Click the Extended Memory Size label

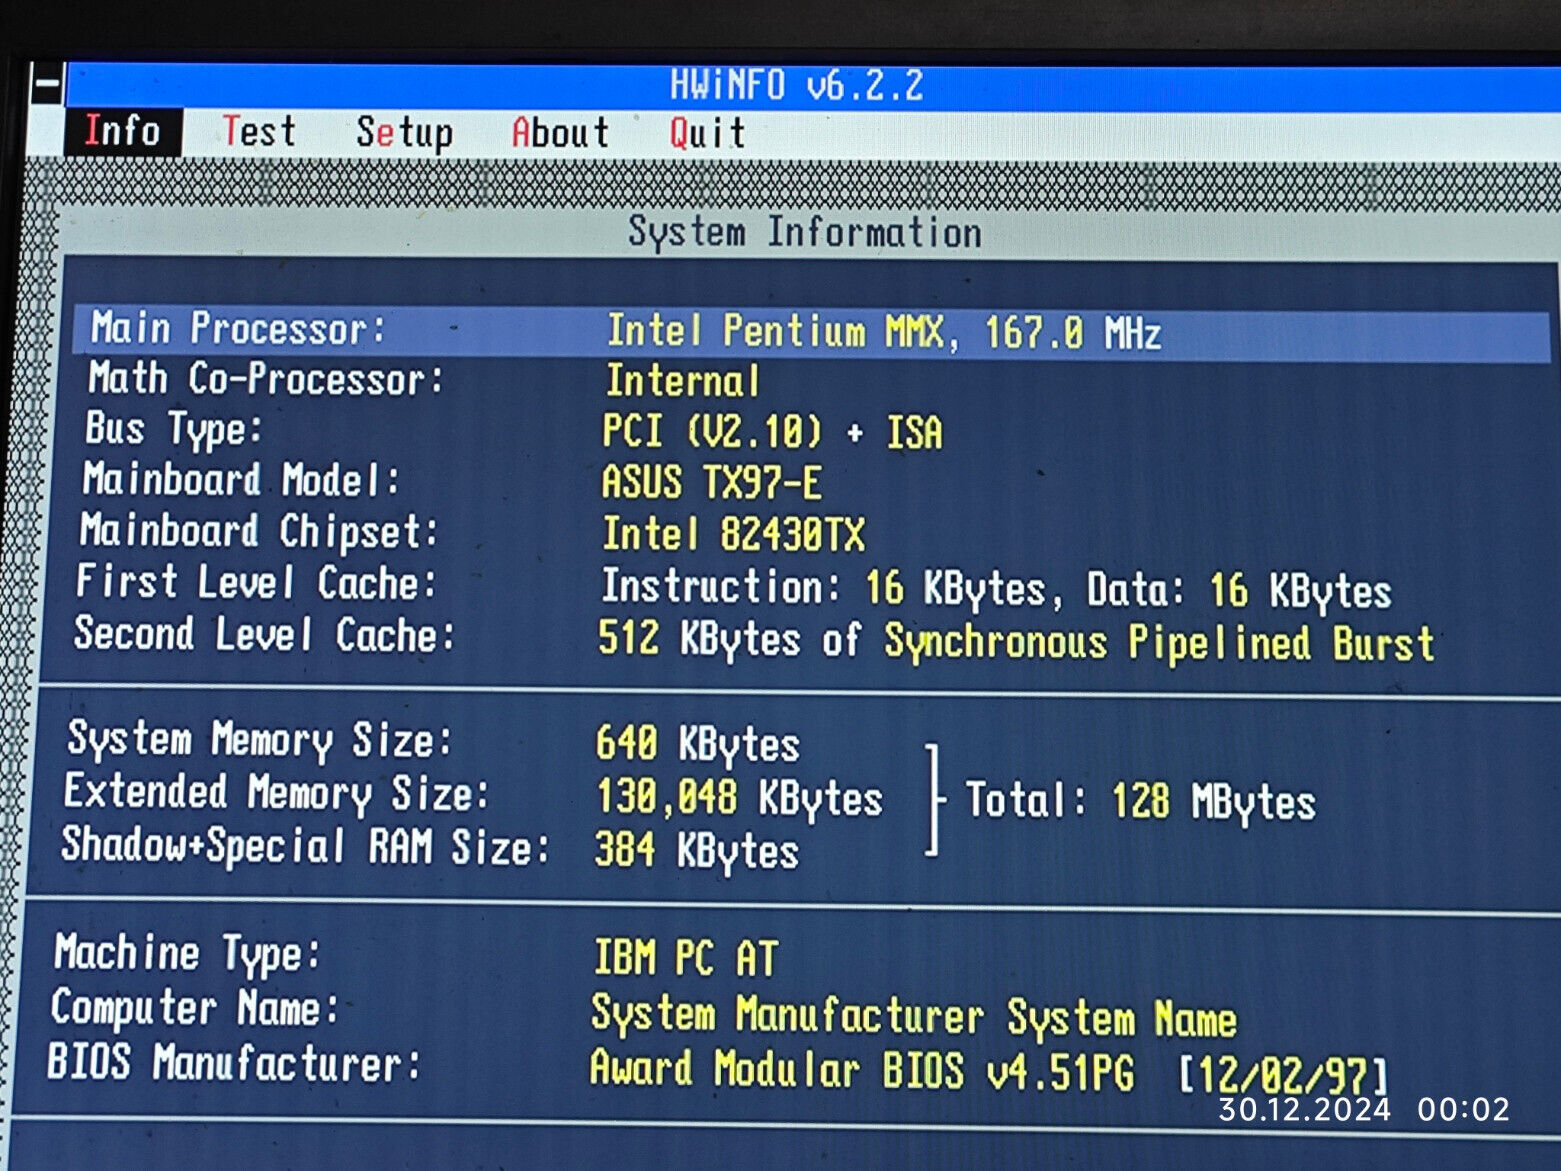click(x=276, y=794)
